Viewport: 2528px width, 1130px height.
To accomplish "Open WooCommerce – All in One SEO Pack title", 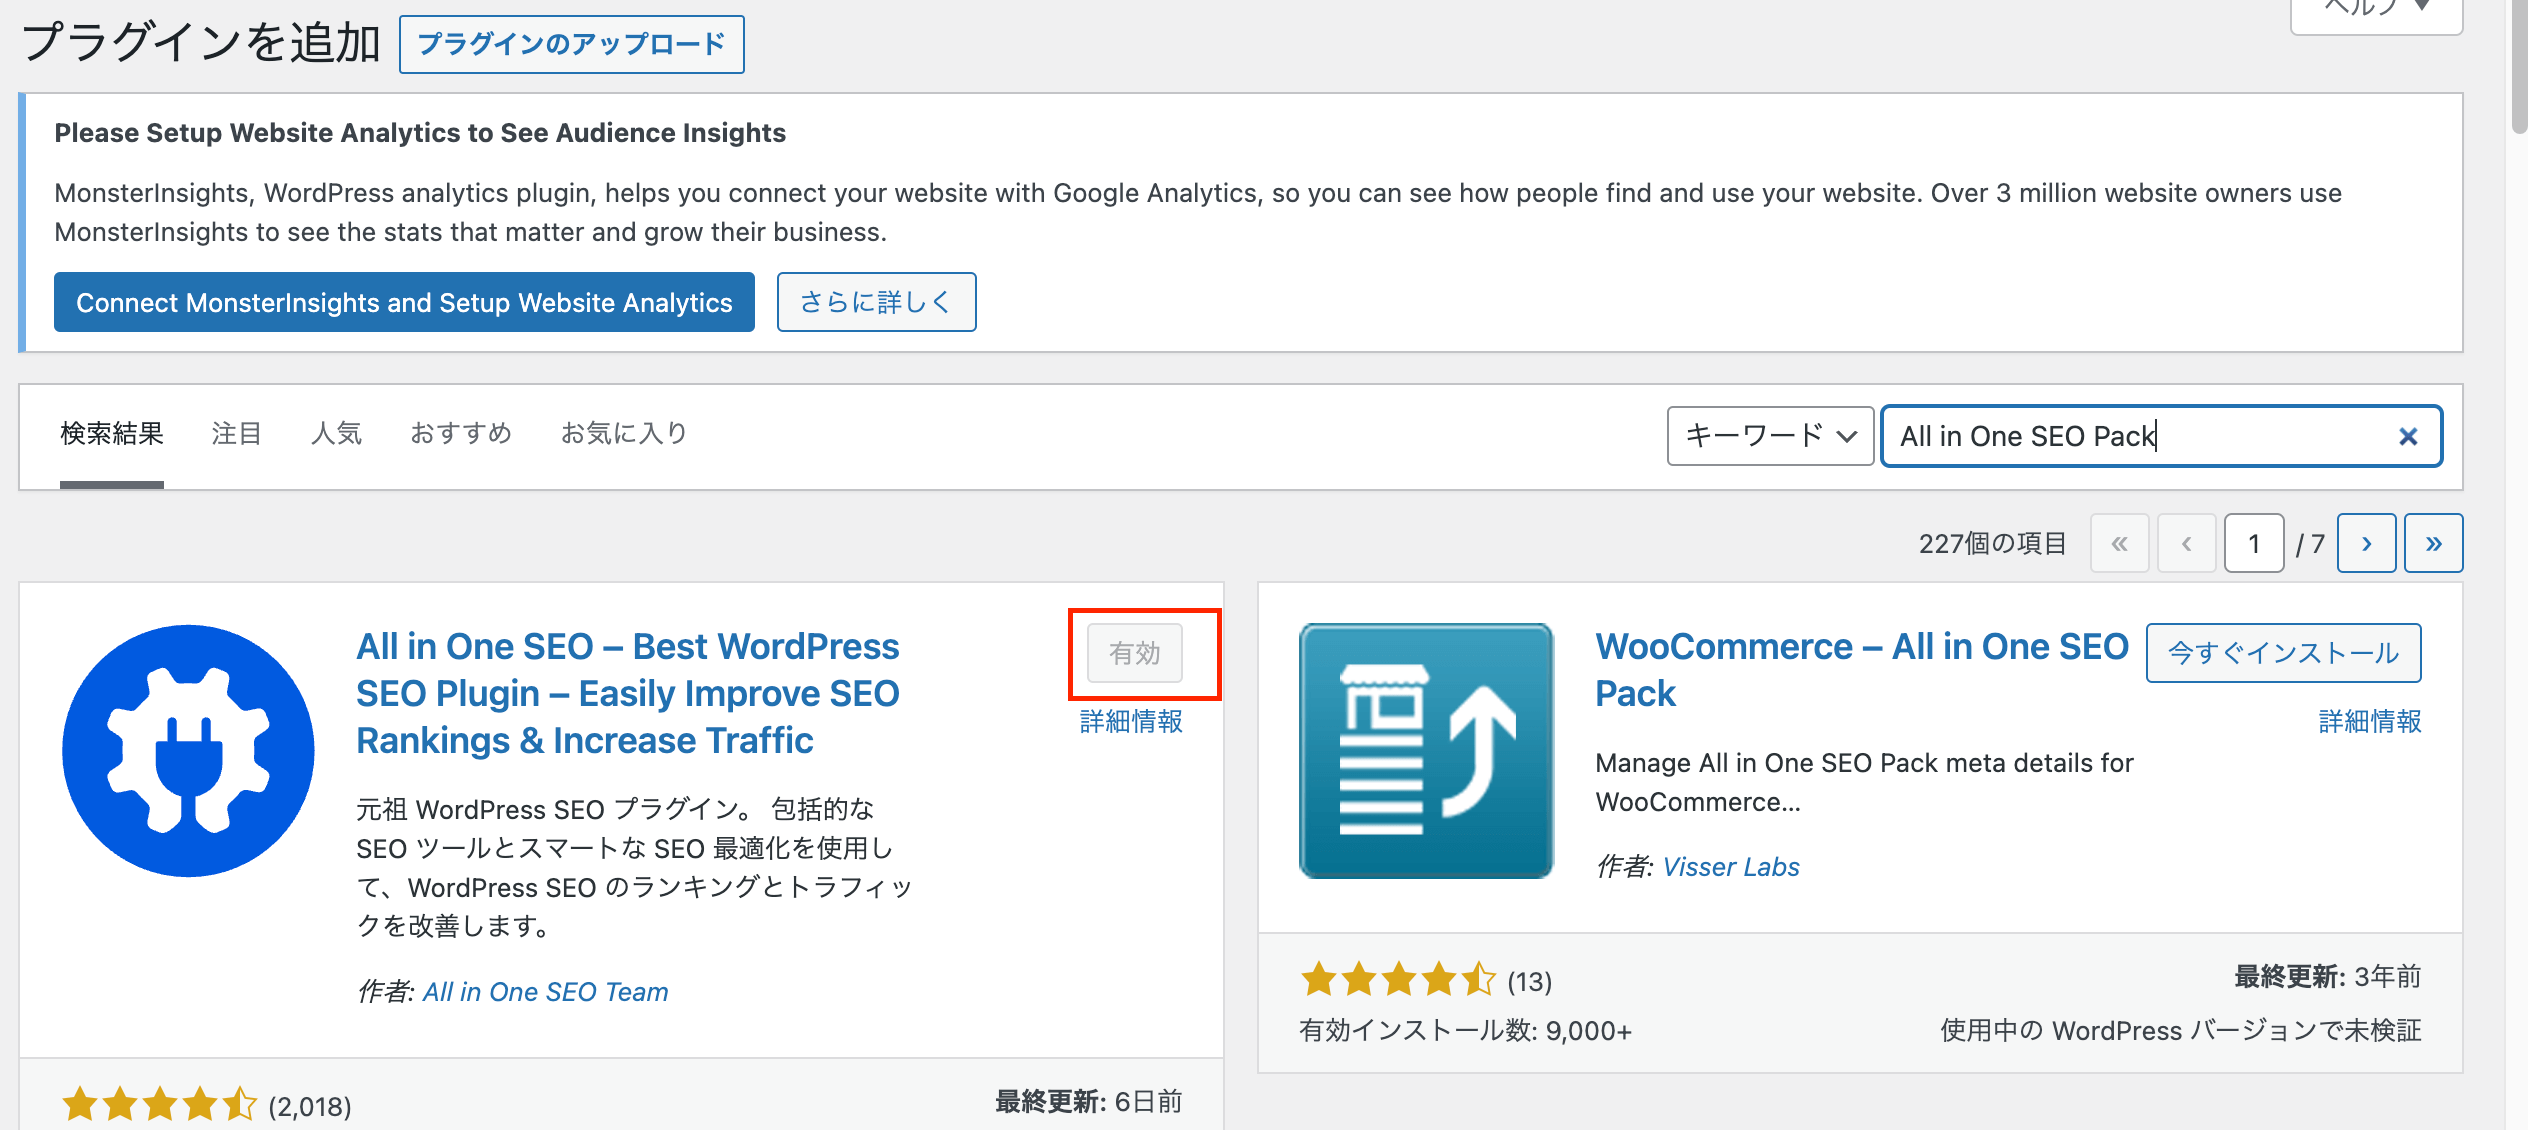I will pos(1861,669).
